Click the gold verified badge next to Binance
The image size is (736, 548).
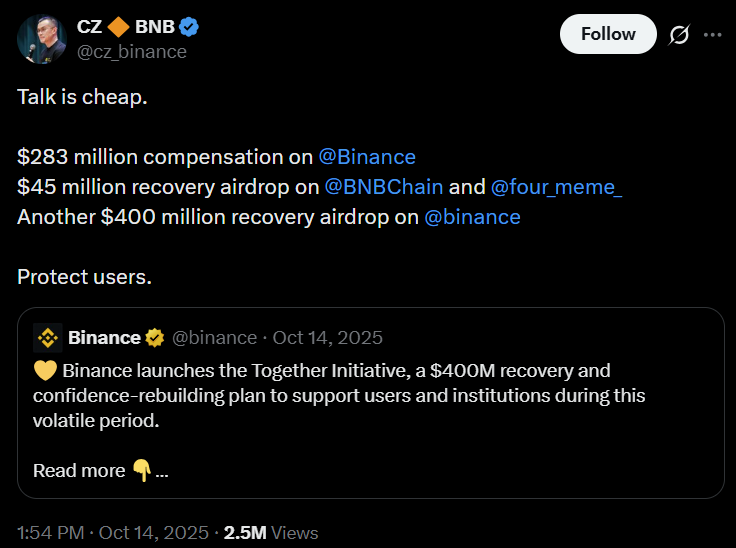click(x=155, y=338)
